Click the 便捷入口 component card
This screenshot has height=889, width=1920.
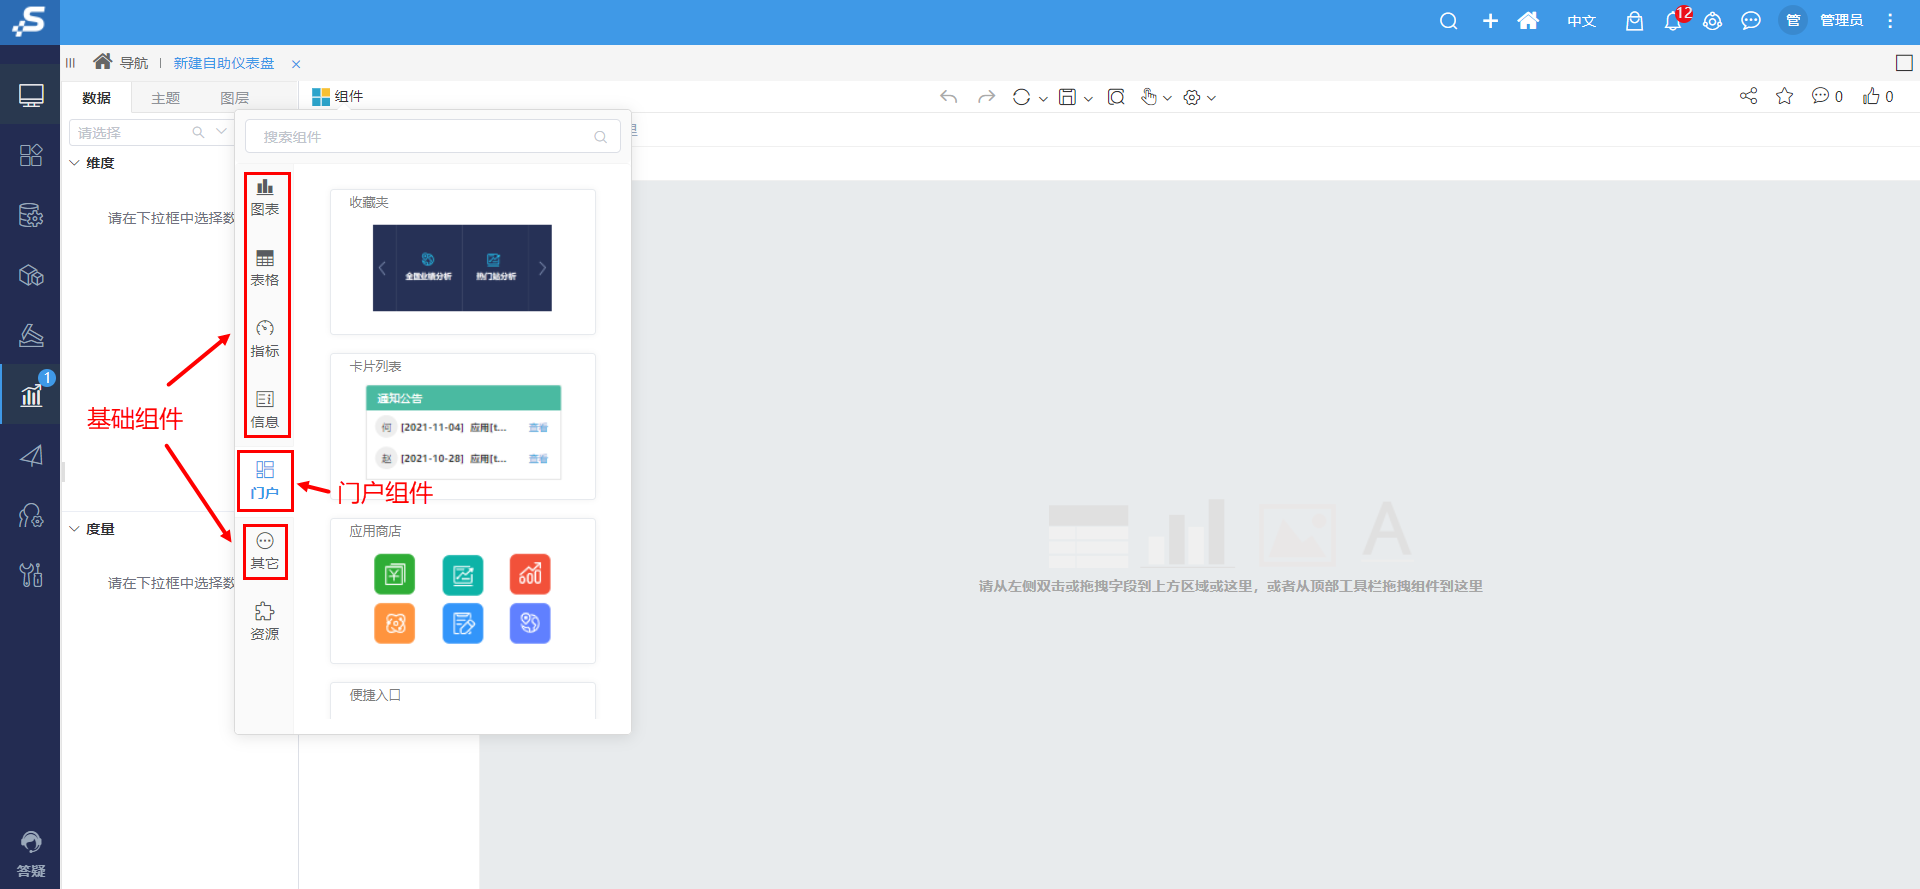pyautogui.click(x=463, y=700)
